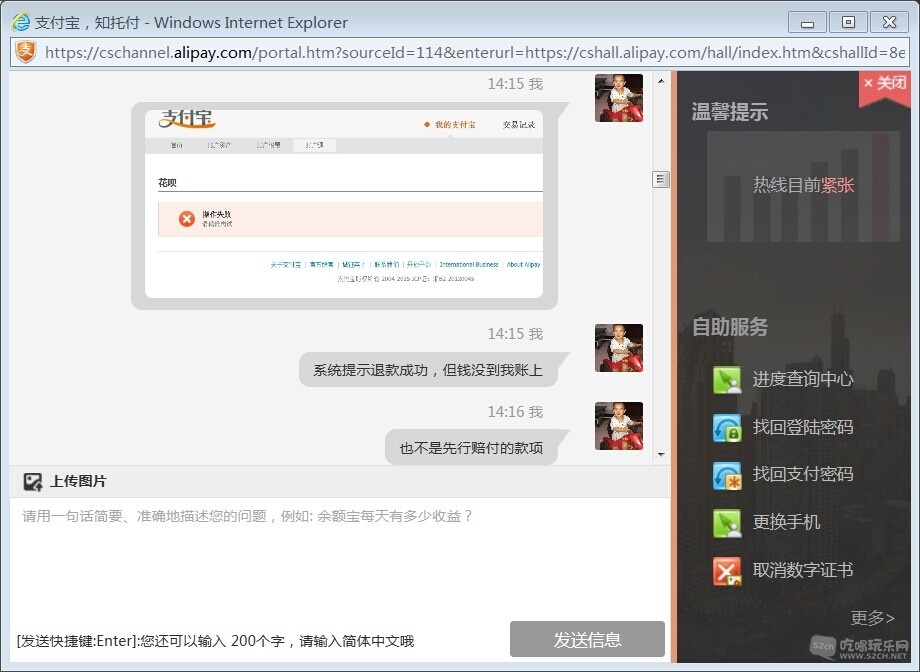
Task: Focus the message input text area
Action: click(x=340, y=558)
